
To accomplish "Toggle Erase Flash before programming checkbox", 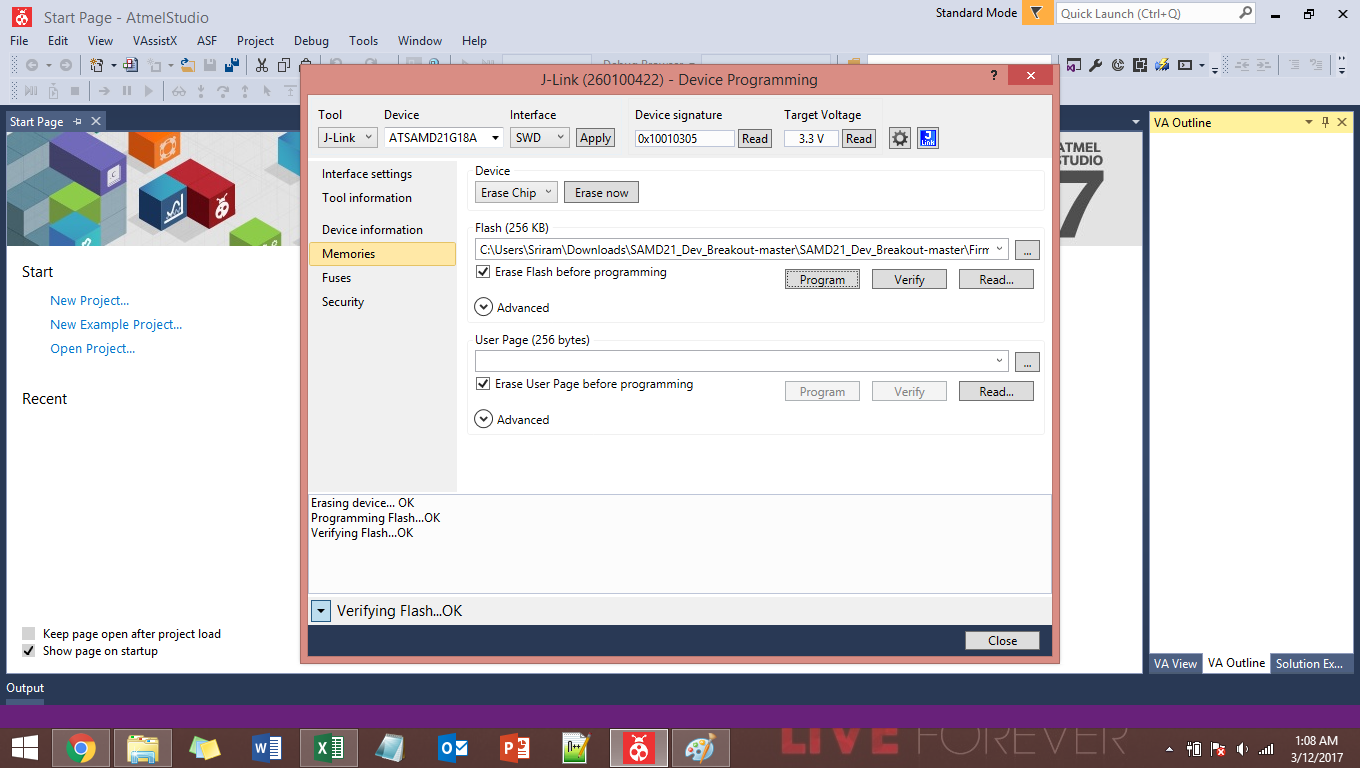I will coord(483,272).
